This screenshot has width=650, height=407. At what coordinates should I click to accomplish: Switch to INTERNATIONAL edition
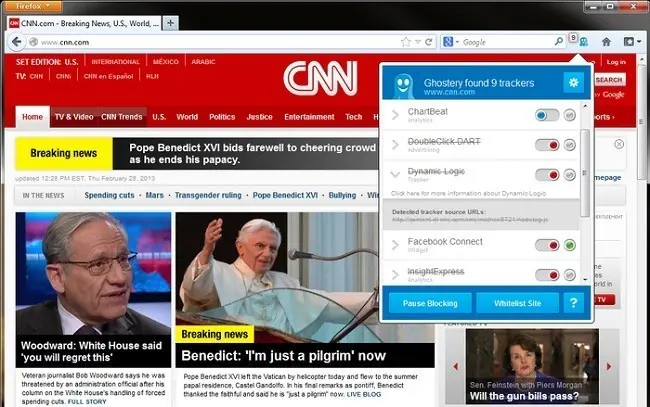click(x=115, y=62)
